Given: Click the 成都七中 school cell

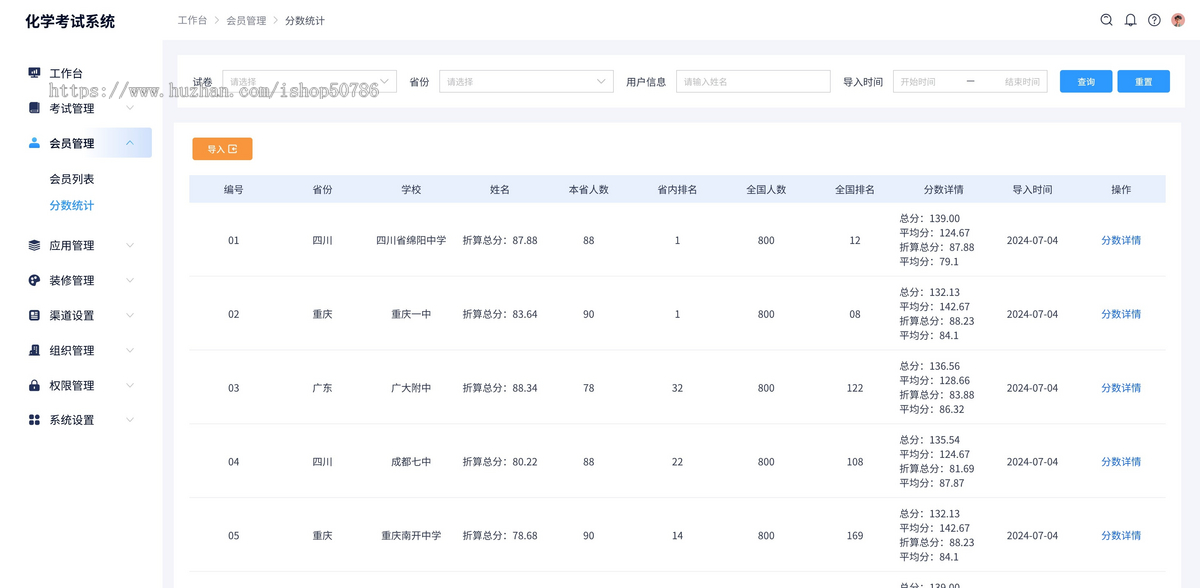Looking at the screenshot, I should 411,462.
